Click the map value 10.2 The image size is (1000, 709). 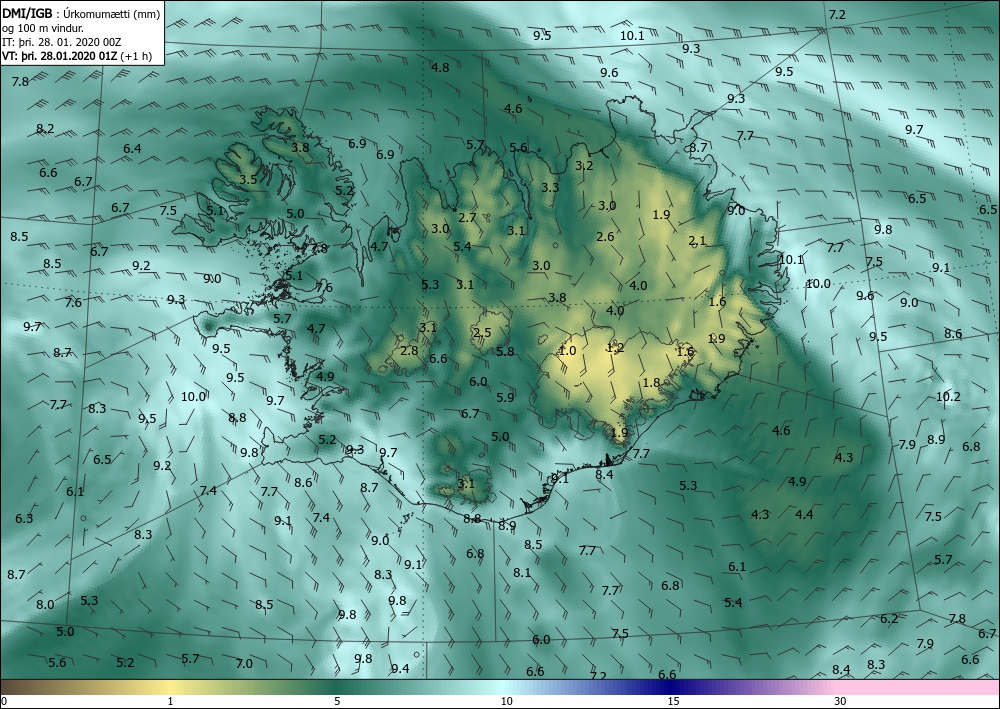click(x=948, y=397)
